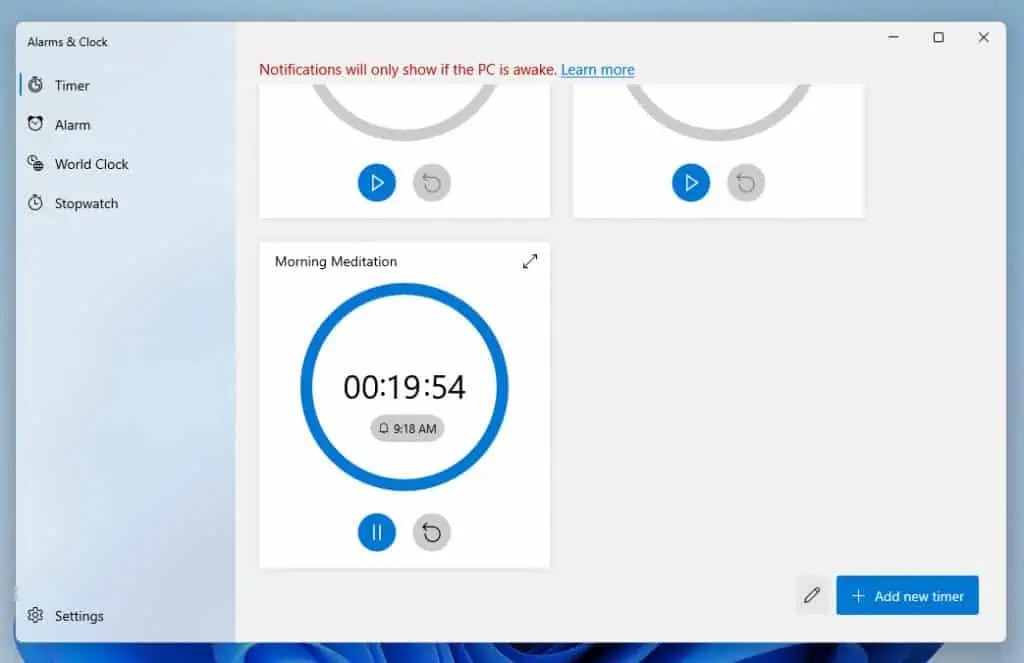1024x663 pixels.
Task: Open the Learn more link
Action: coord(597,69)
